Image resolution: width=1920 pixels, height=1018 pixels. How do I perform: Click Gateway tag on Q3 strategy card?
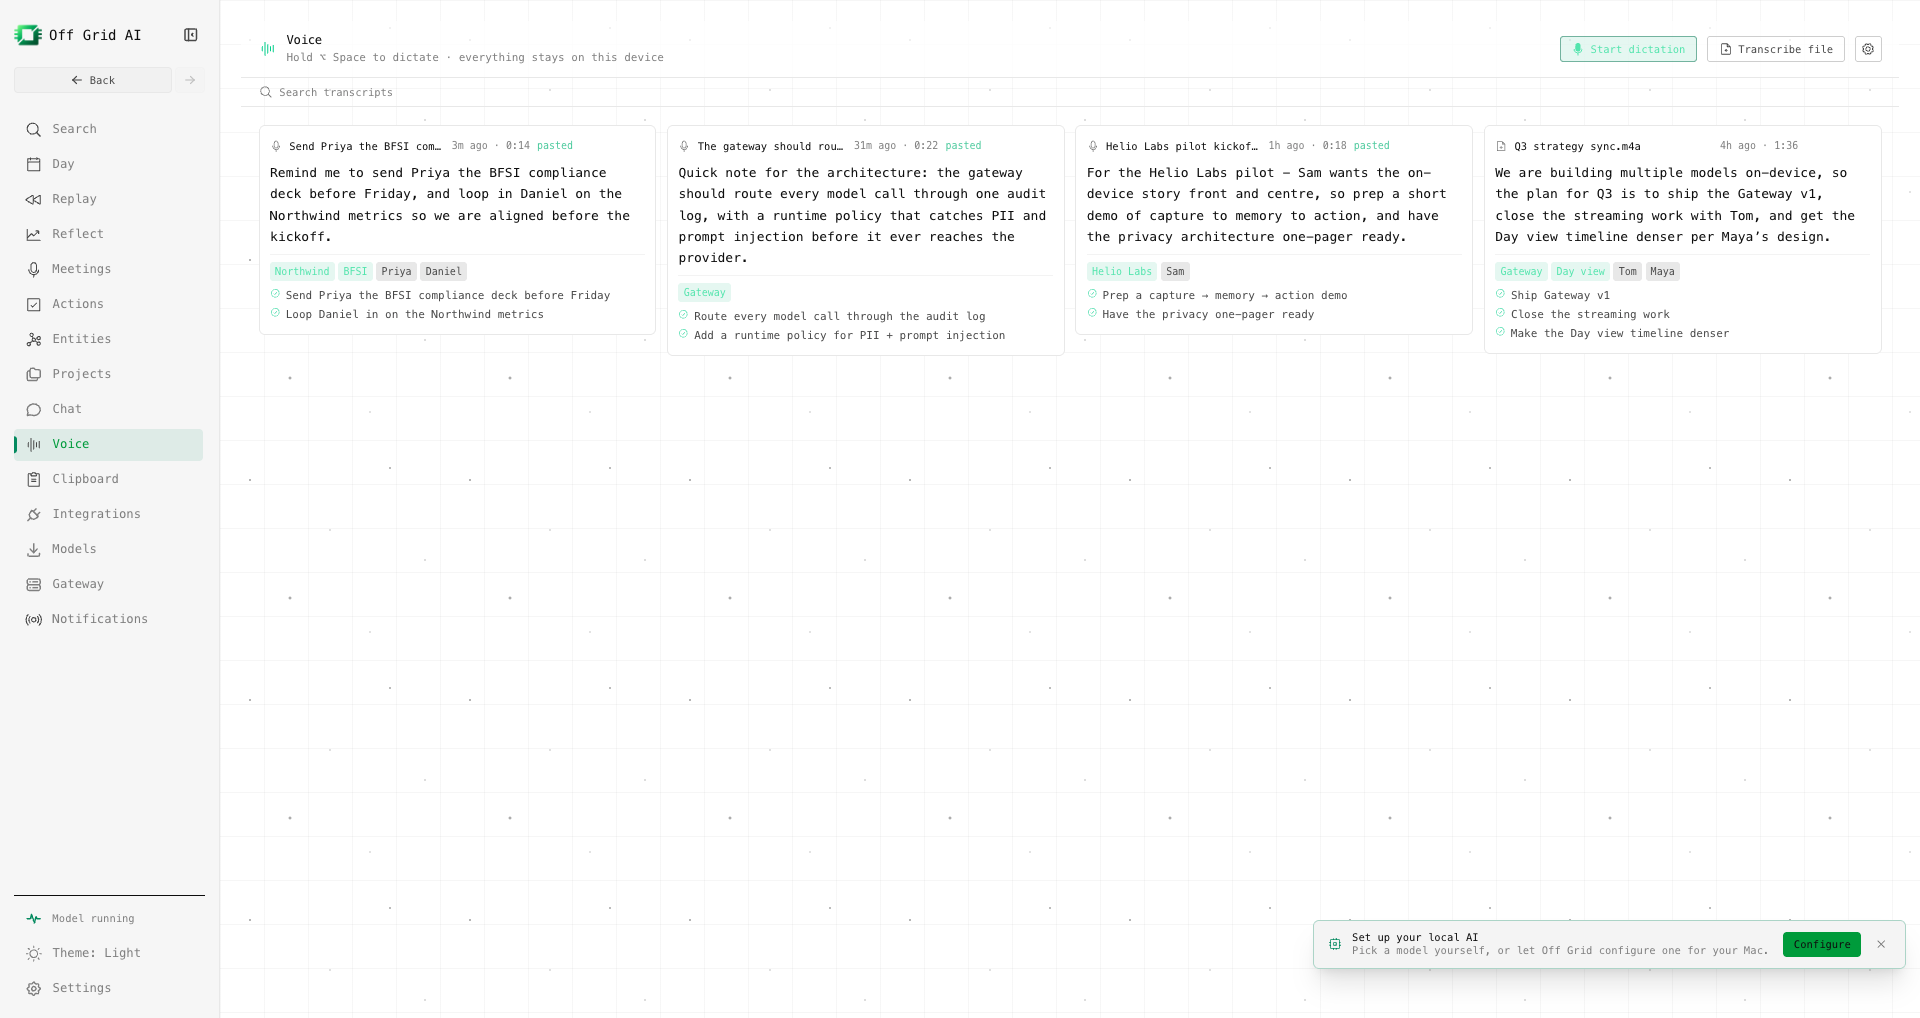(1521, 271)
